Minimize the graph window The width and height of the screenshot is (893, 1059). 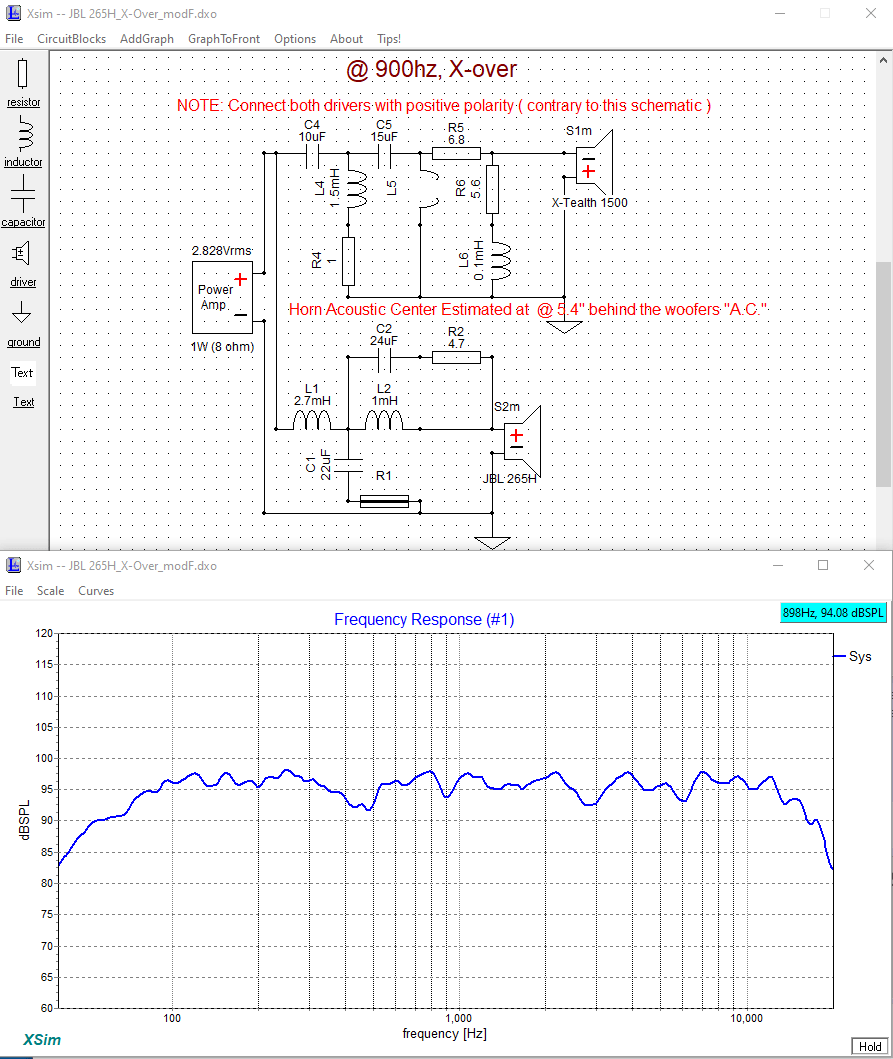(x=778, y=565)
